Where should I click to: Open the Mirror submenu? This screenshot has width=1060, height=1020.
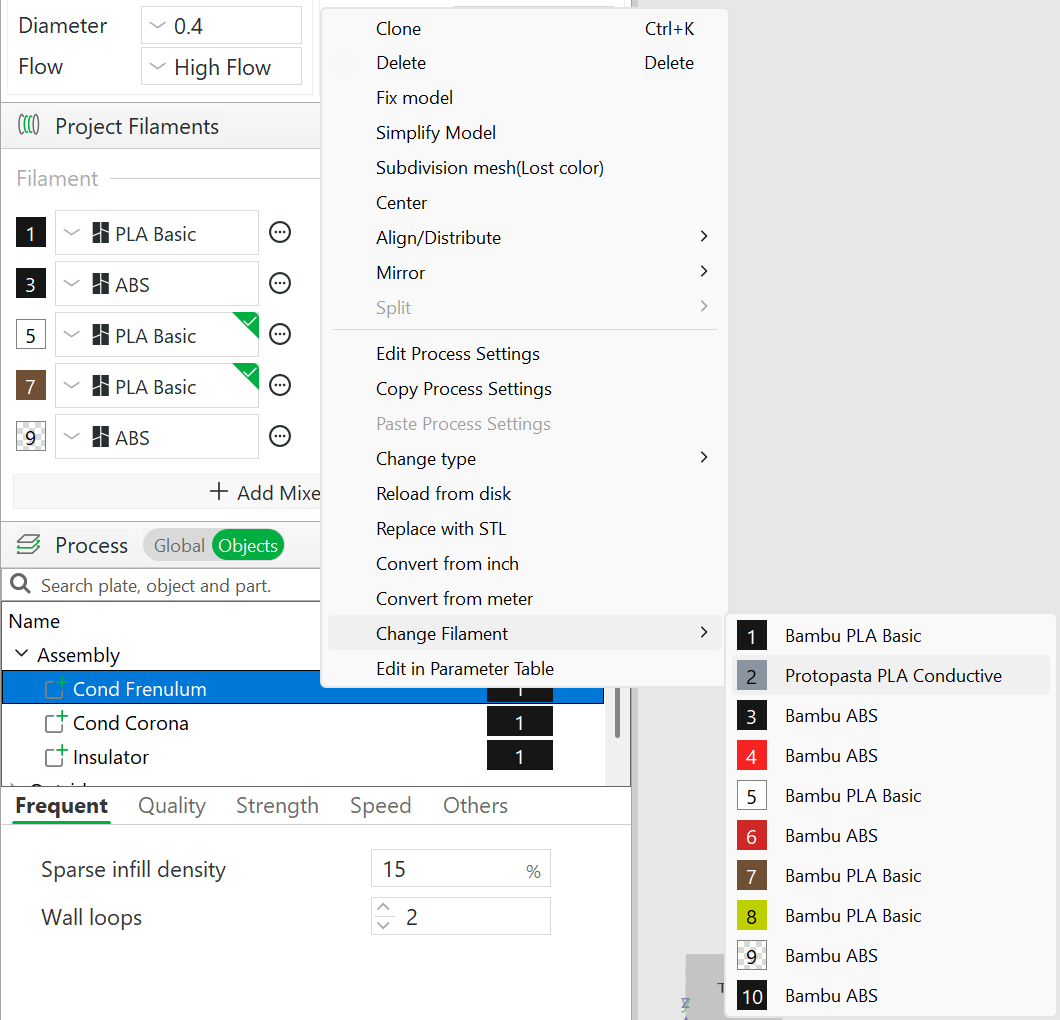pos(527,272)
